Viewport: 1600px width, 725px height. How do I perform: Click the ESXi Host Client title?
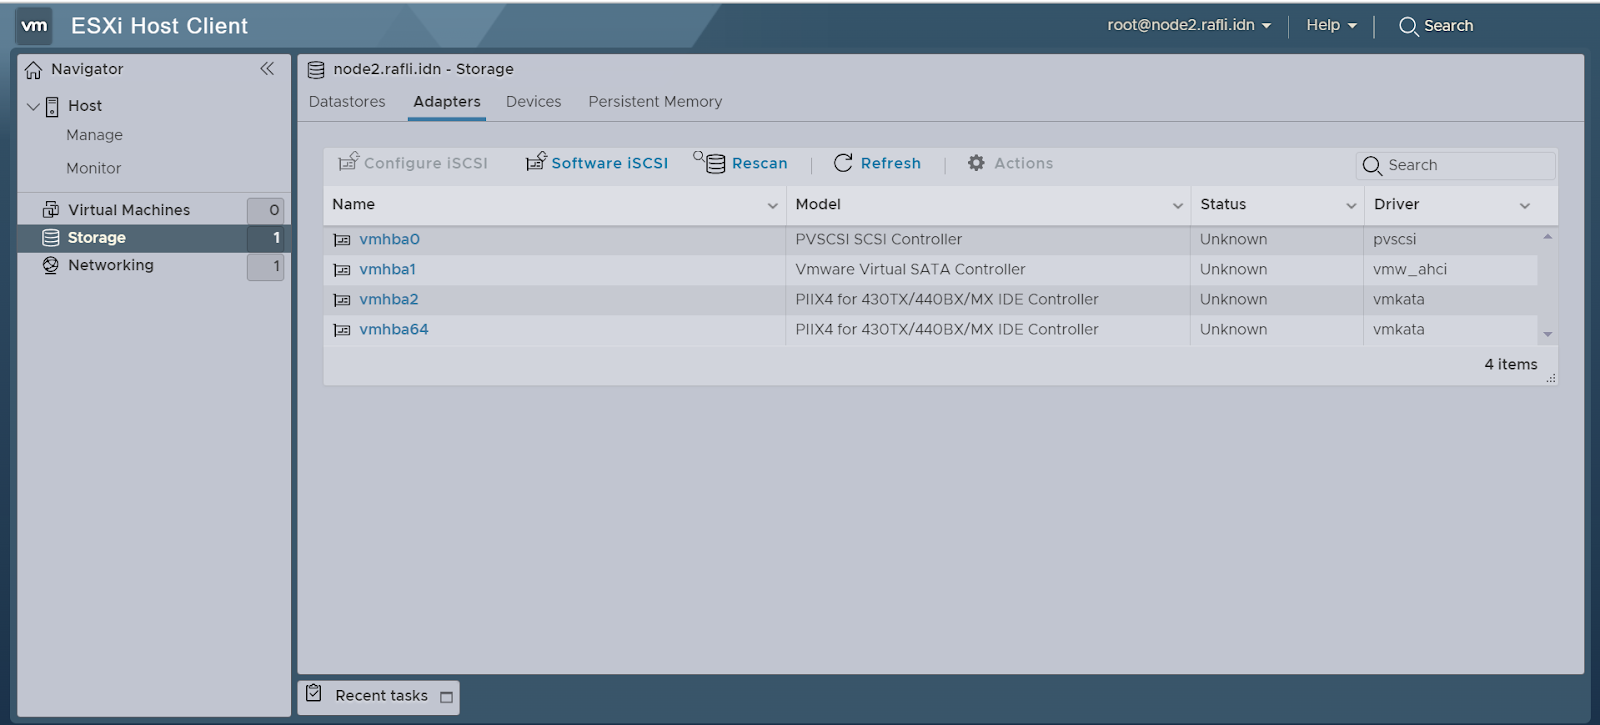tap(159, 26)
